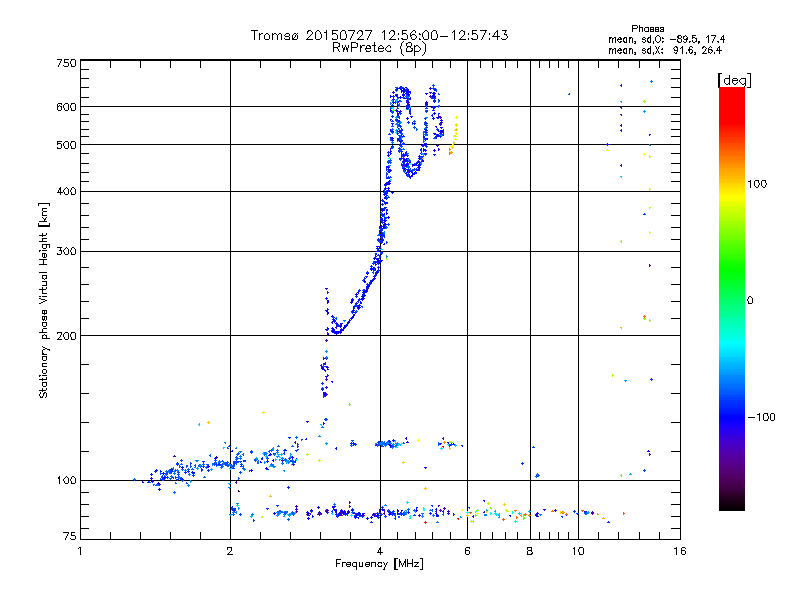This screenshot has width=800, height=600.
Task: Click the y-axis tick label '400'
Action: [67, 192]
